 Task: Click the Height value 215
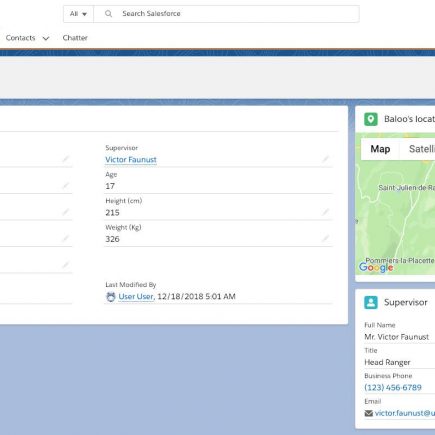[x=112, y=213]
